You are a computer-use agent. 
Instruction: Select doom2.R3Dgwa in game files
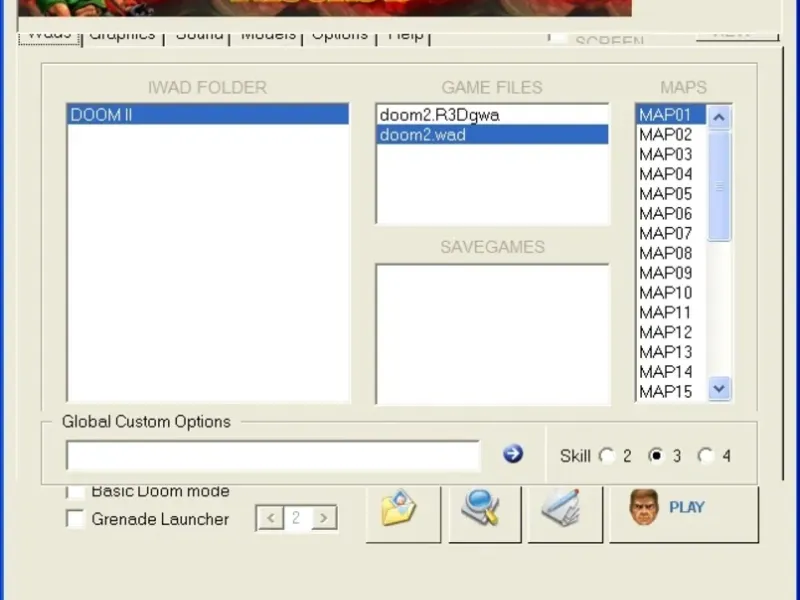tap(492, 115)
